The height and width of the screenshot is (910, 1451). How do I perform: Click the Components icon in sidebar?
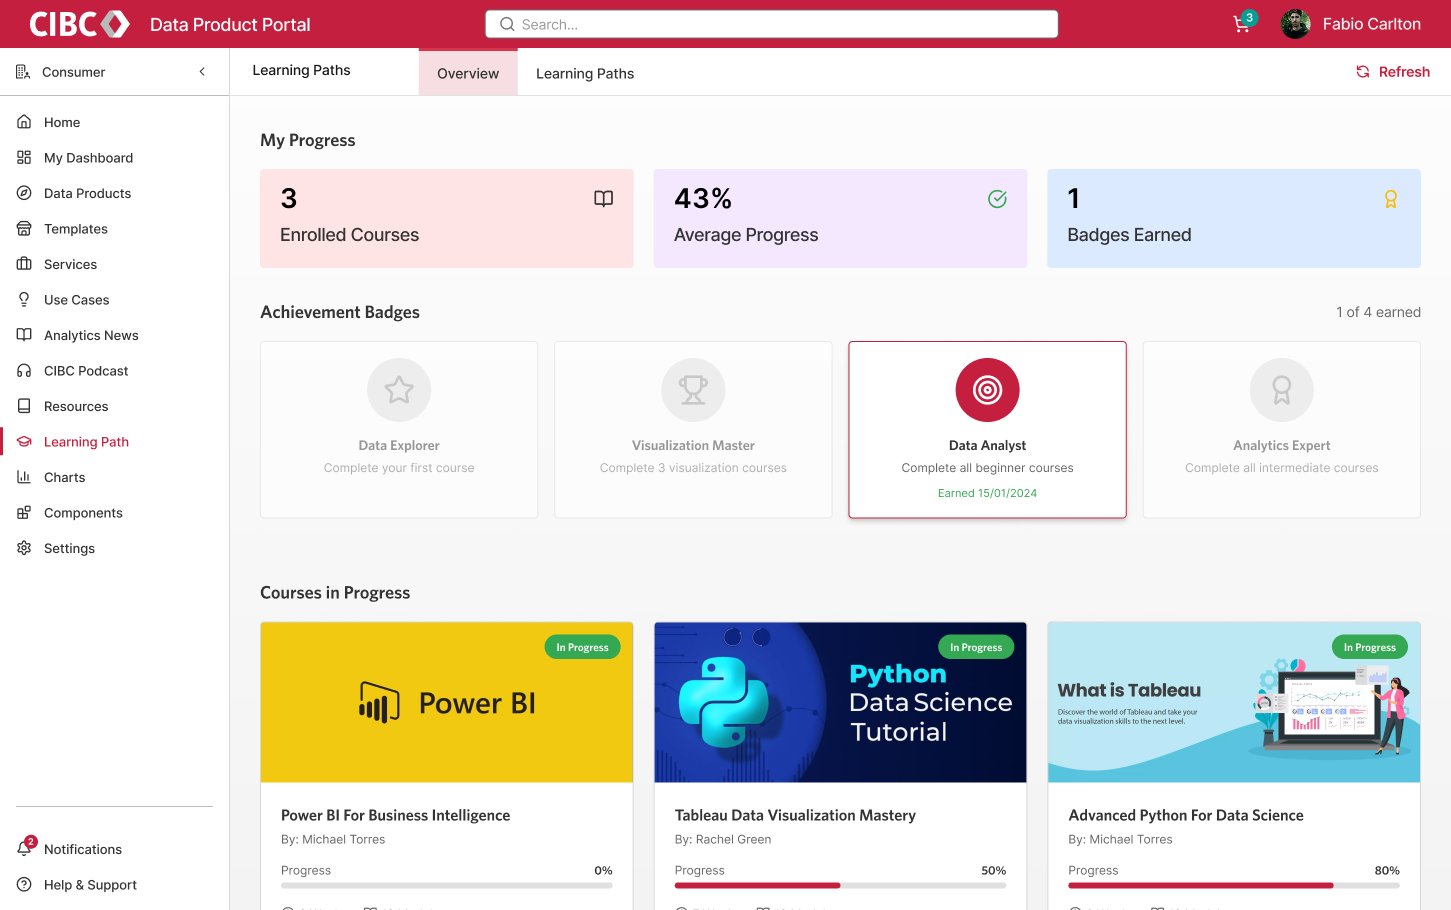coord(24,513)
